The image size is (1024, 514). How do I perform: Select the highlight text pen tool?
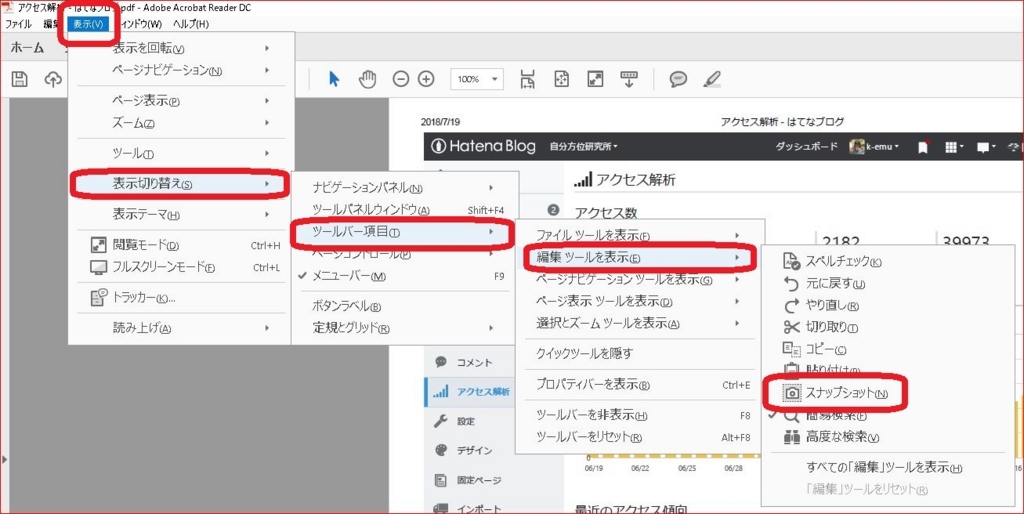click(x=712, y=80)
